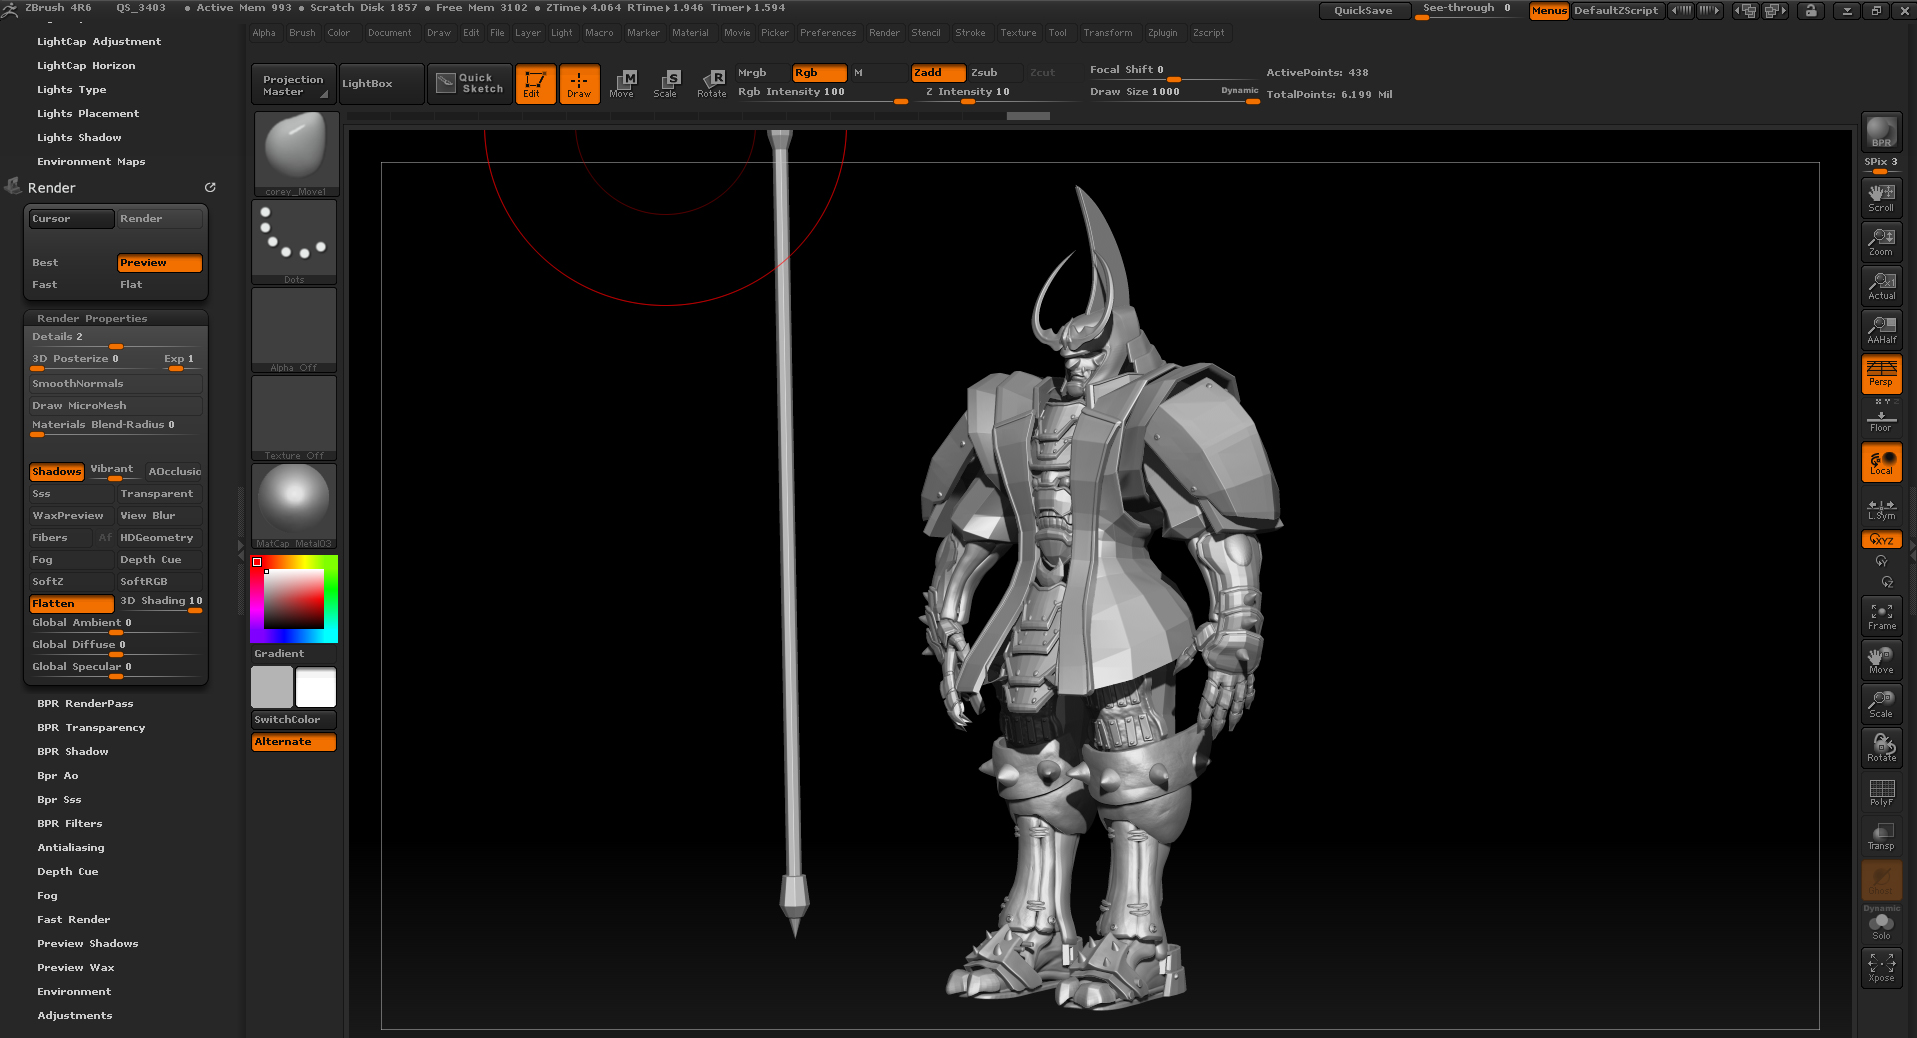Toggle the L.Sym icon

(1881, 510)
